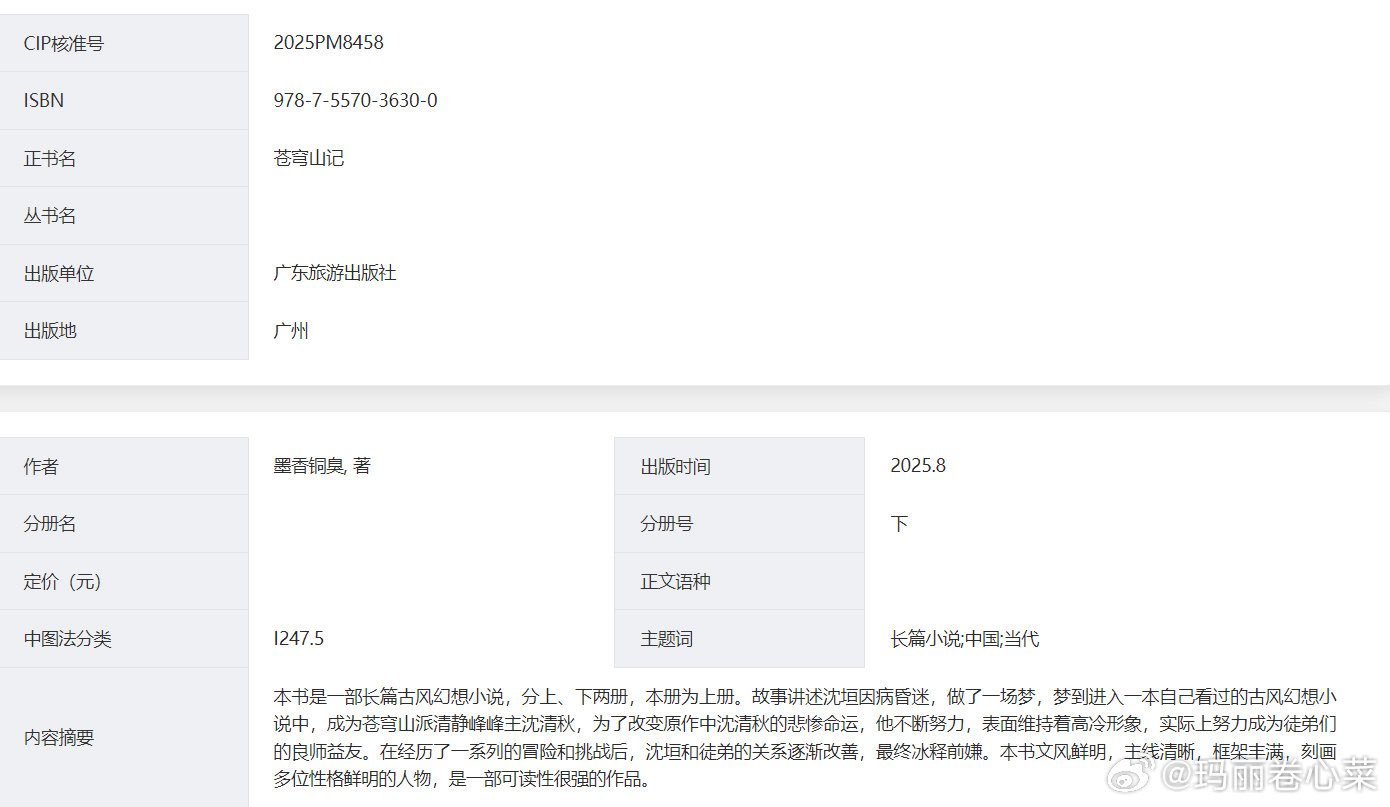Viewport: 1390px width, 807px height.
Task: Click the 定价（元） label
Action: click(63, 582)
